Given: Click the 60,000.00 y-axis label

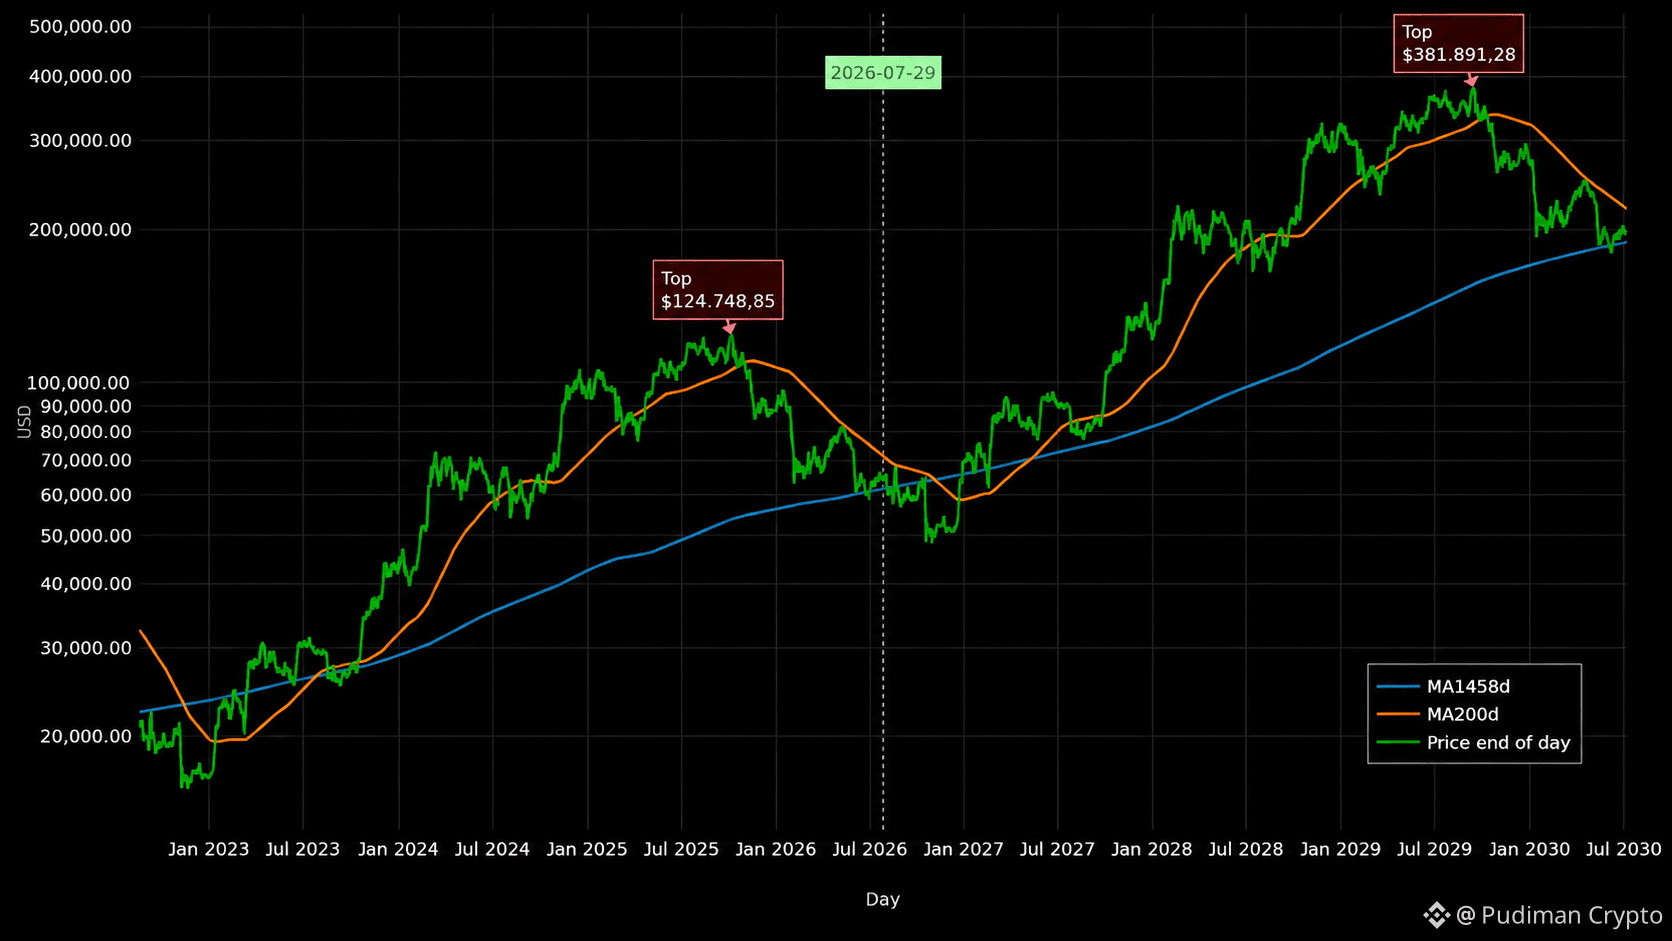Looking at the screenshot, I should [x=86, y=495].
